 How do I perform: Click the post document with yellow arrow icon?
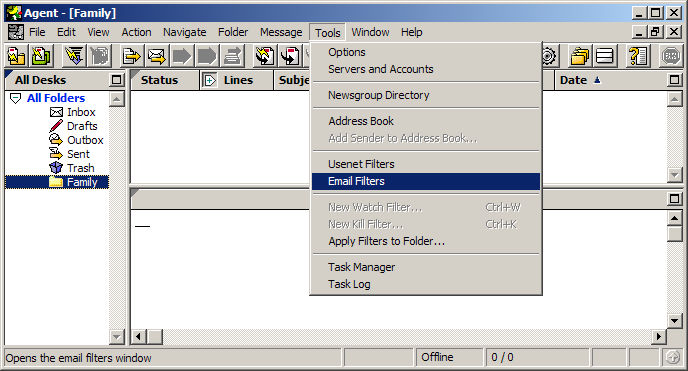coord(131,56)
